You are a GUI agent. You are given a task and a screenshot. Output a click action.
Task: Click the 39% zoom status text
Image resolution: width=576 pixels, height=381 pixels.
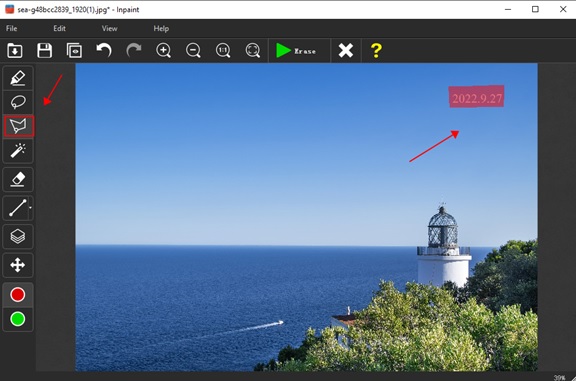[x=559, y=378]
